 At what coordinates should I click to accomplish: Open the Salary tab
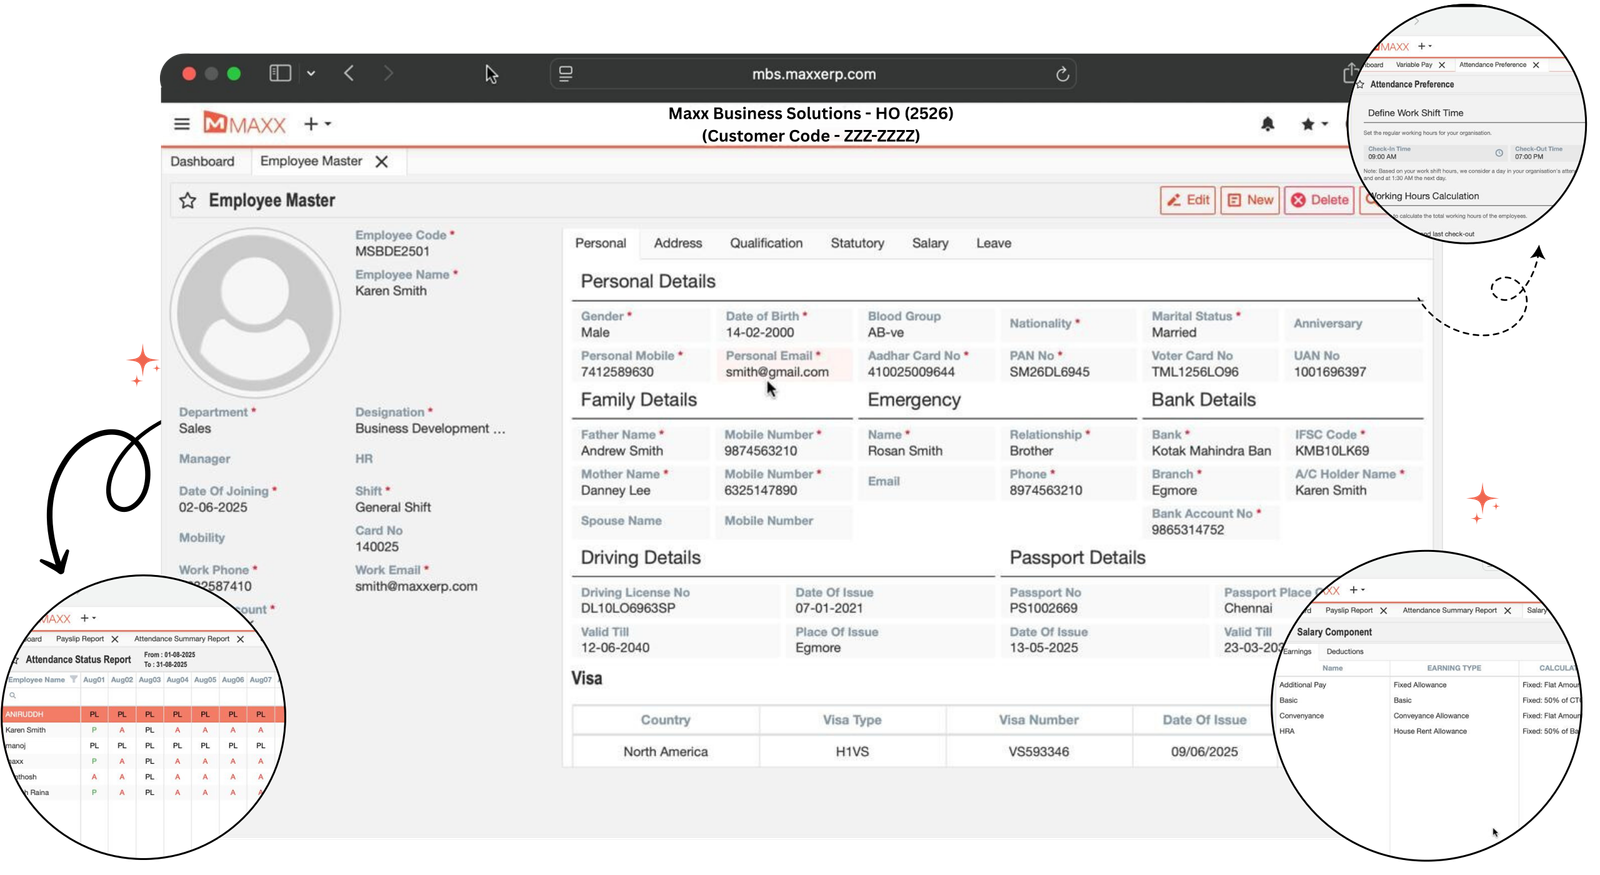pyautogui.click(x=929, y=243)
